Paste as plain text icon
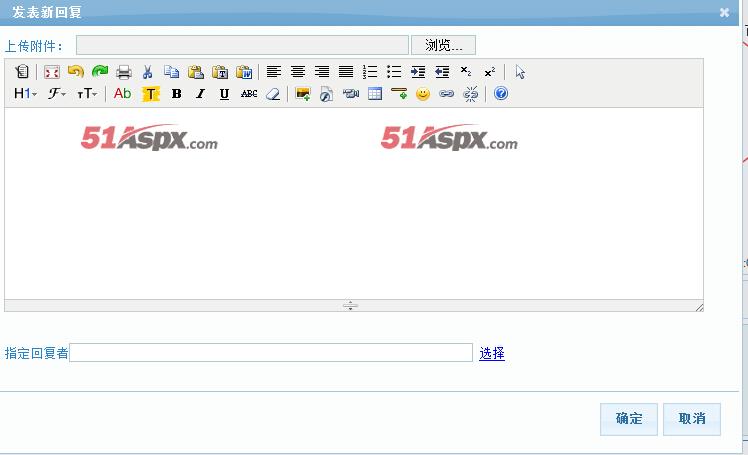Viewport: 748px width, 455px height. pos(220,72)
